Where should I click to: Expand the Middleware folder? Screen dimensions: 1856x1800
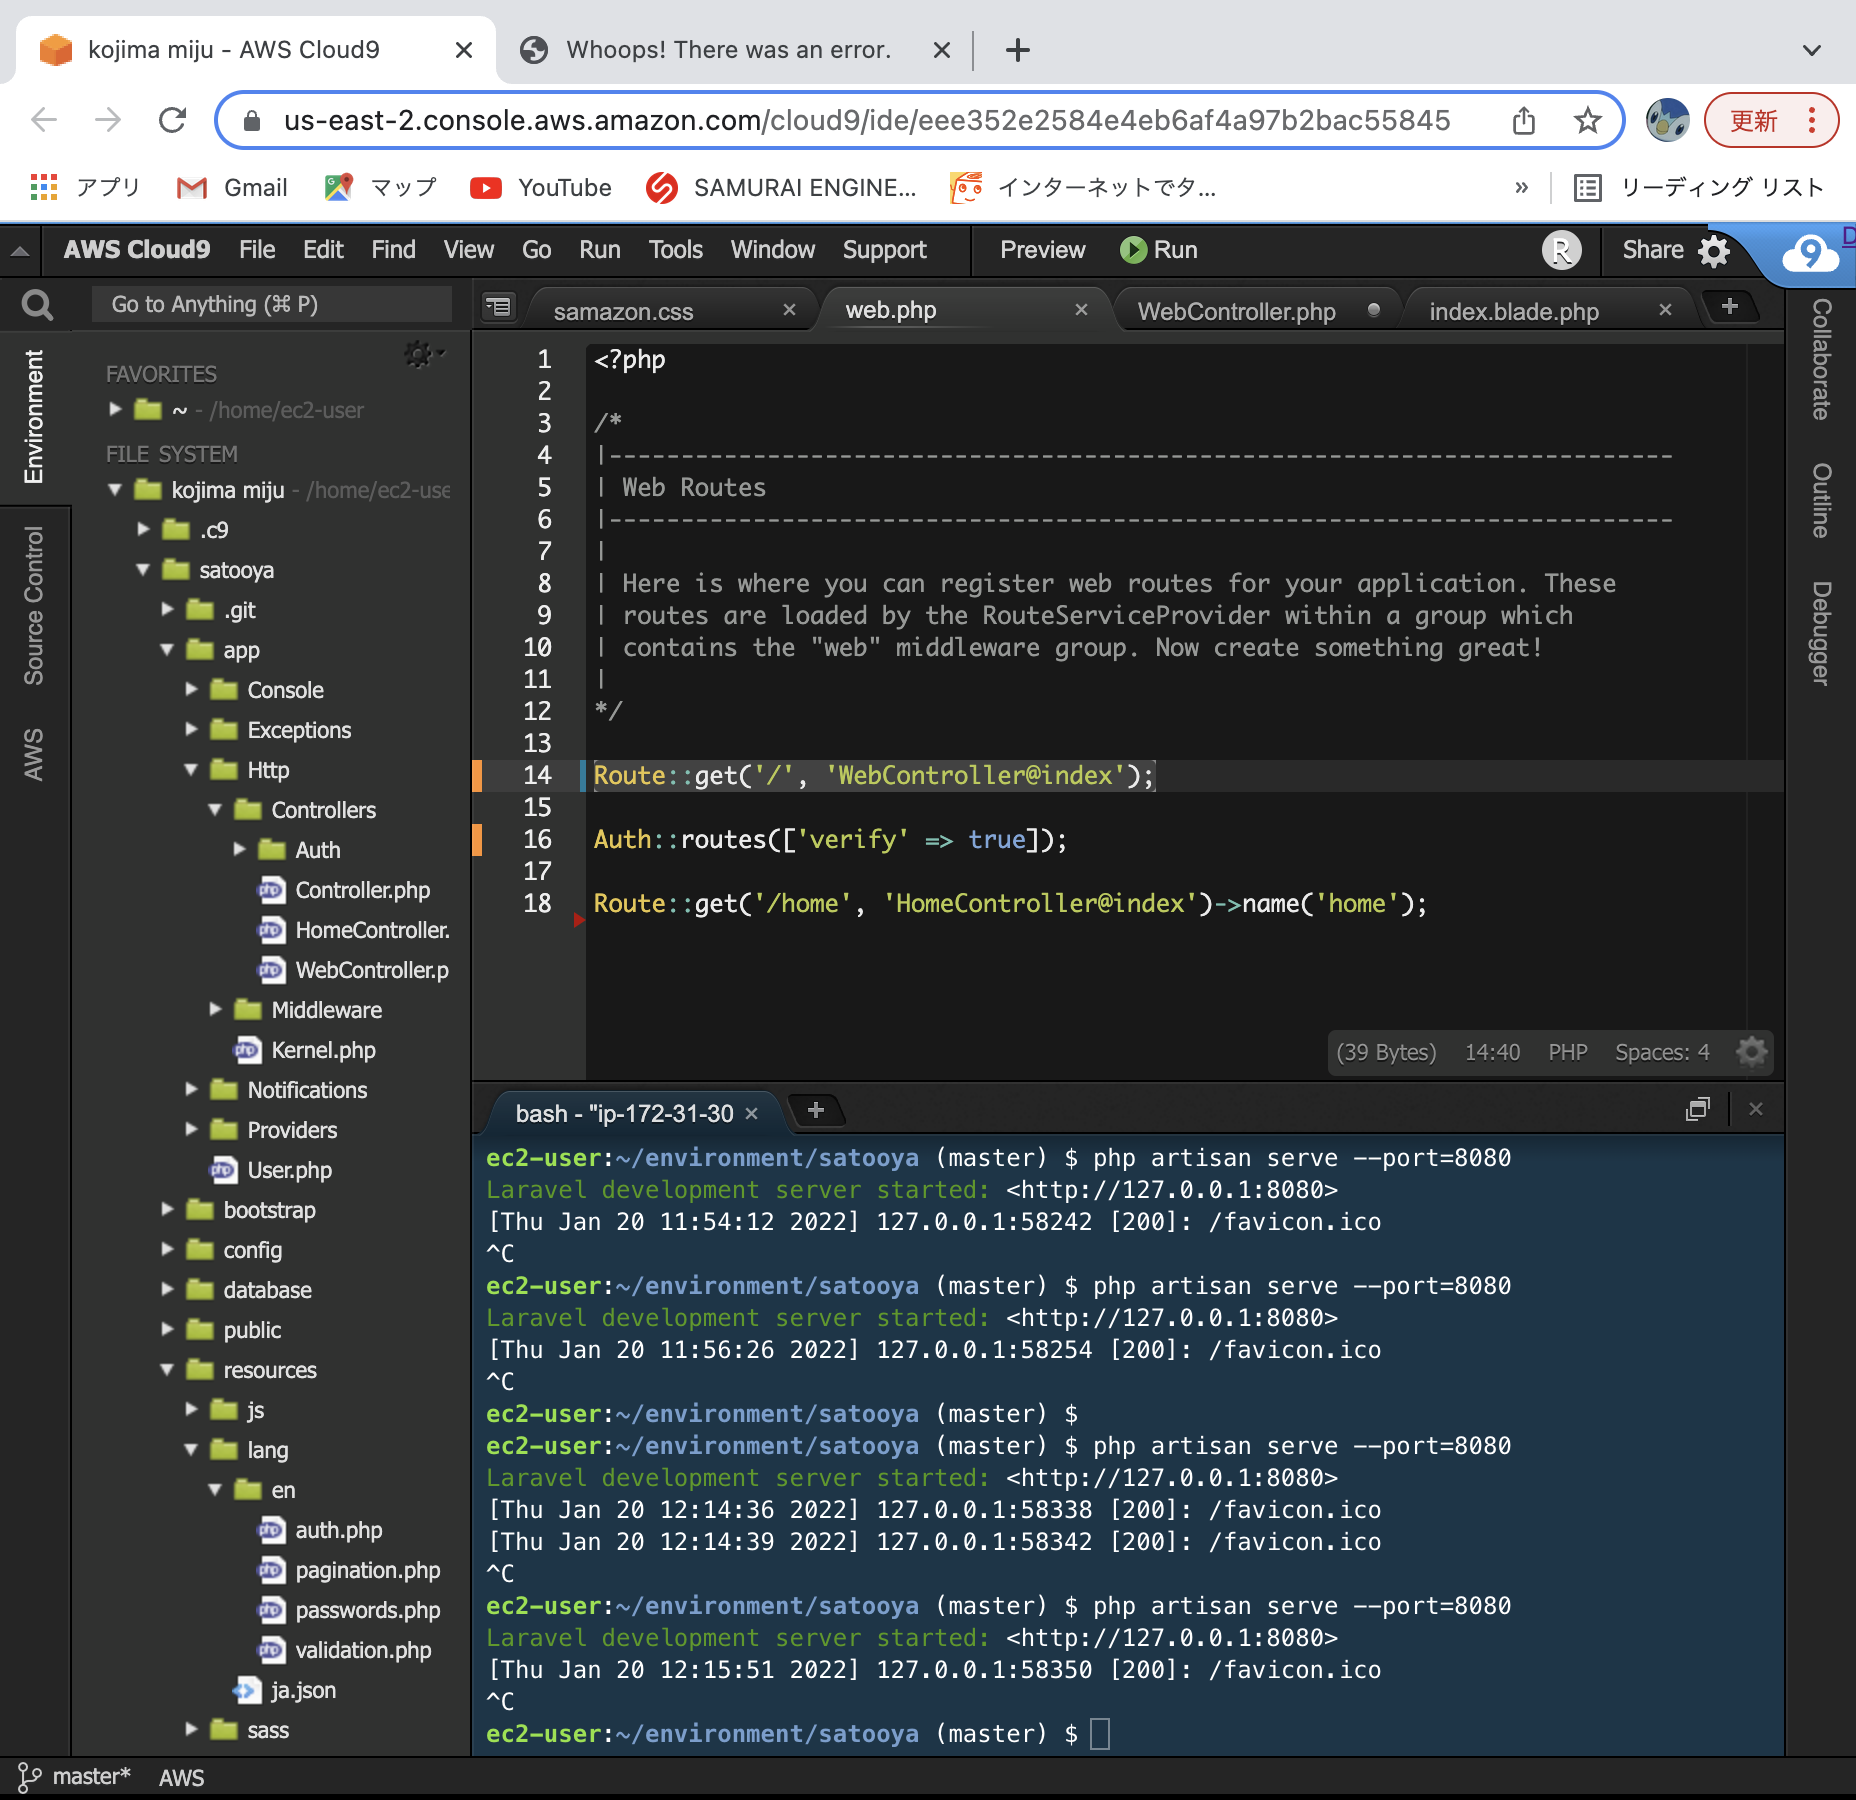(214, 1010)
